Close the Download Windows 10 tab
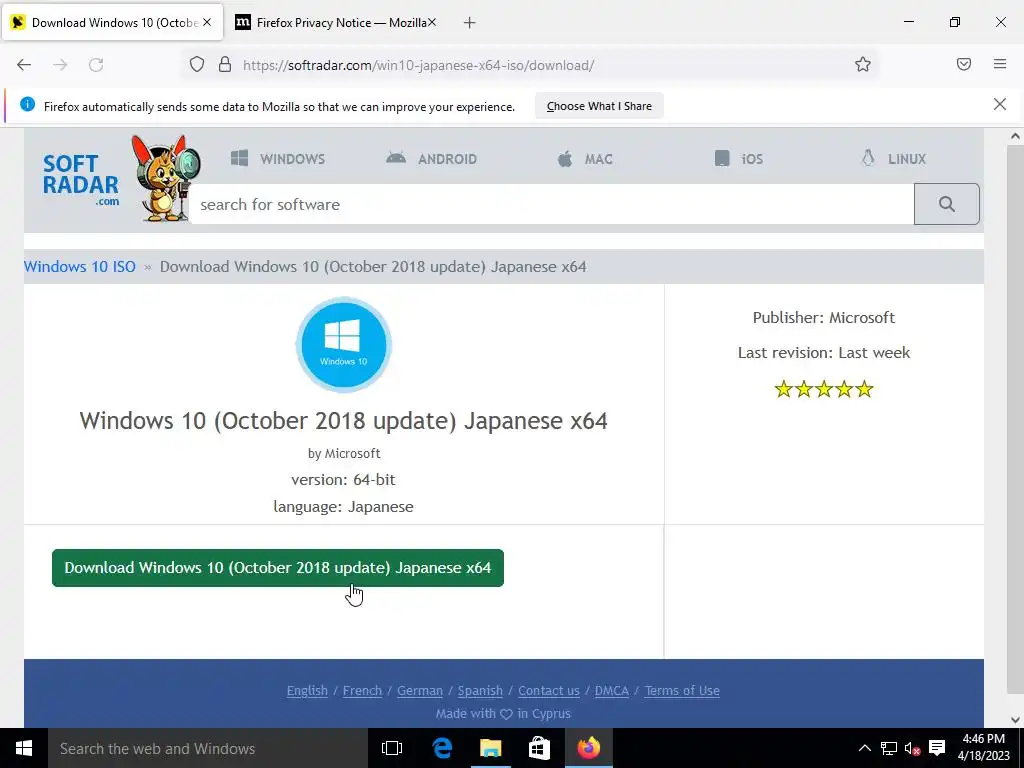 coord(207,22)
